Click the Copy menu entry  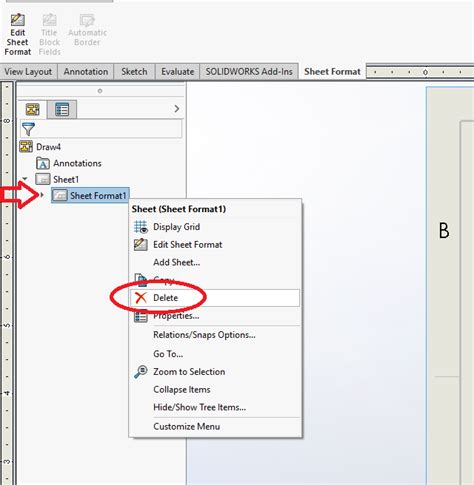pos(216,280)
